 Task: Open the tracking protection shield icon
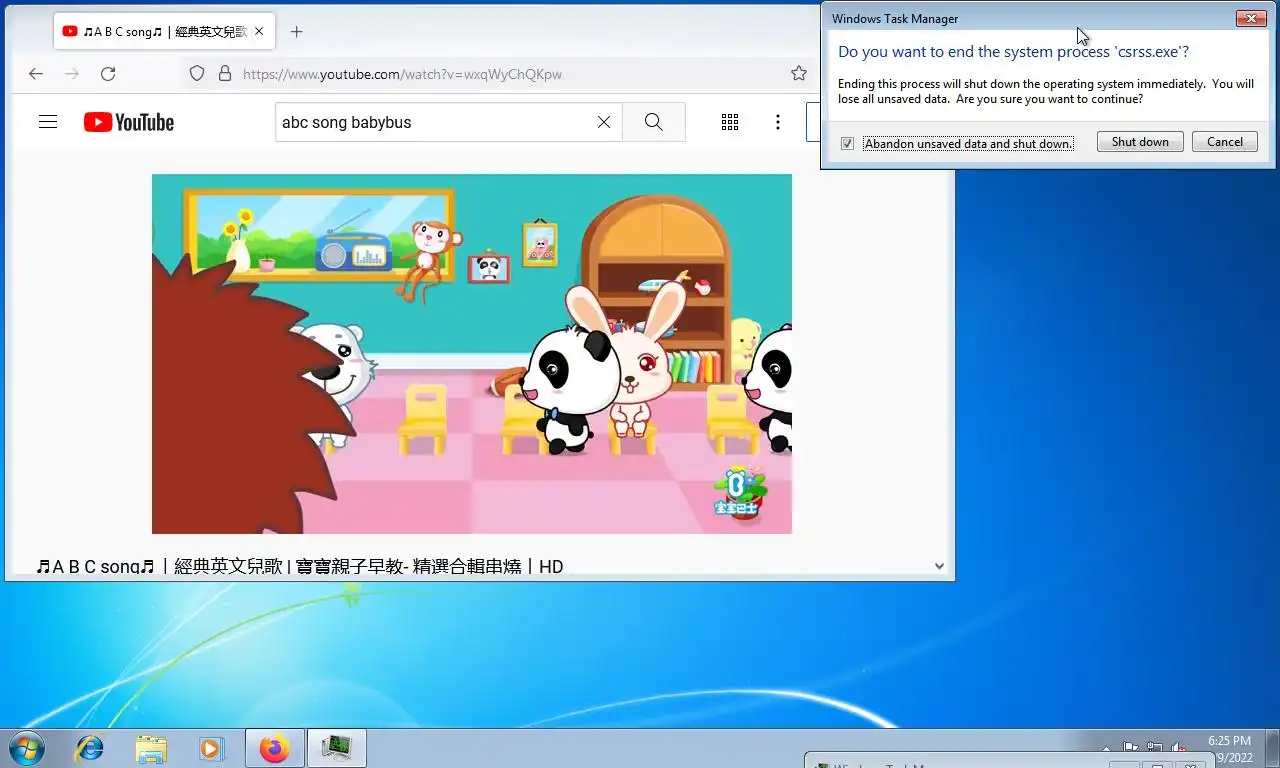[197, 73]
